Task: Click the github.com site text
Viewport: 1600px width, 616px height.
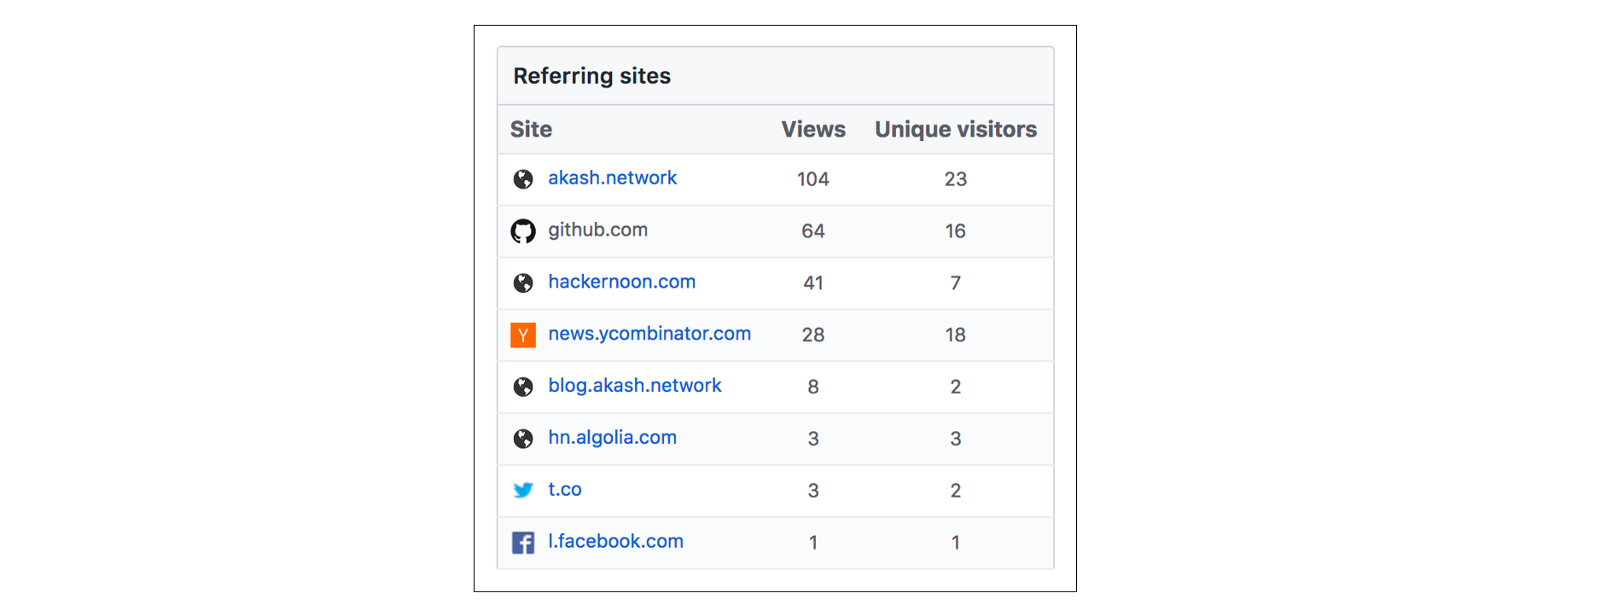Action: (597, 230)
